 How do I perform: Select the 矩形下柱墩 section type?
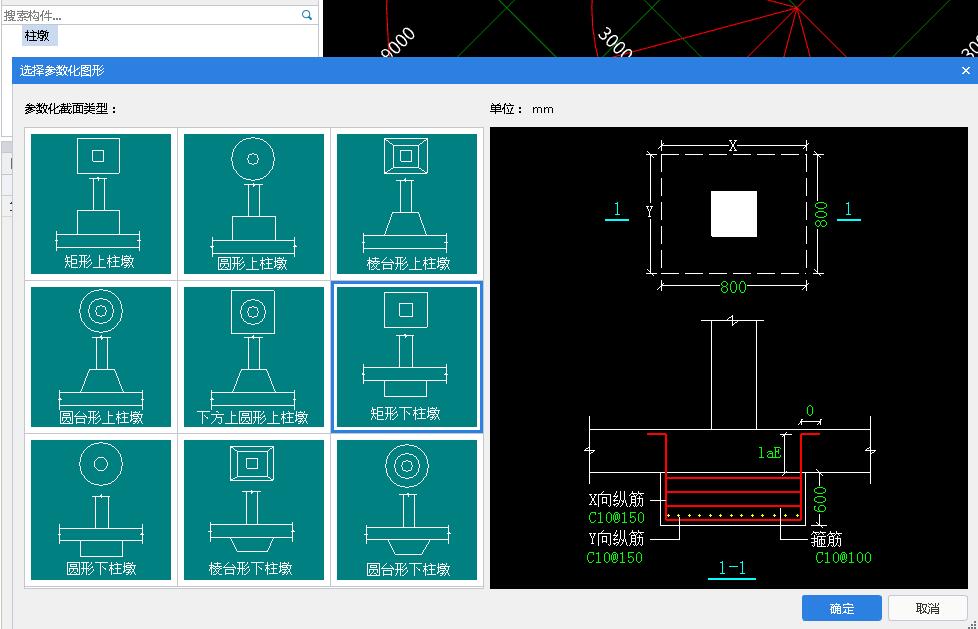tap(407, 357)
